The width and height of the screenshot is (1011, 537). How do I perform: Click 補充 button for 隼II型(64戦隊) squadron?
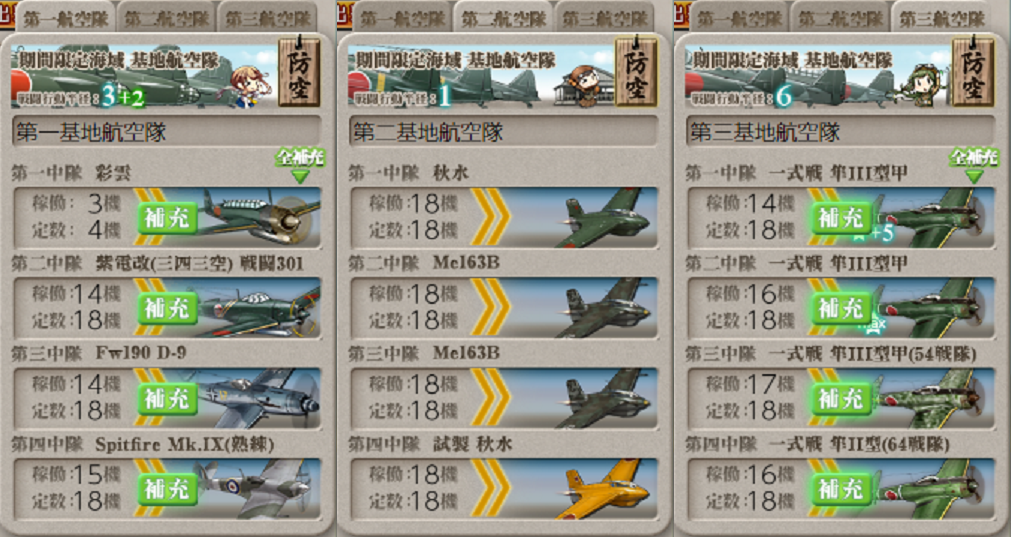click(x=841, y=490)
